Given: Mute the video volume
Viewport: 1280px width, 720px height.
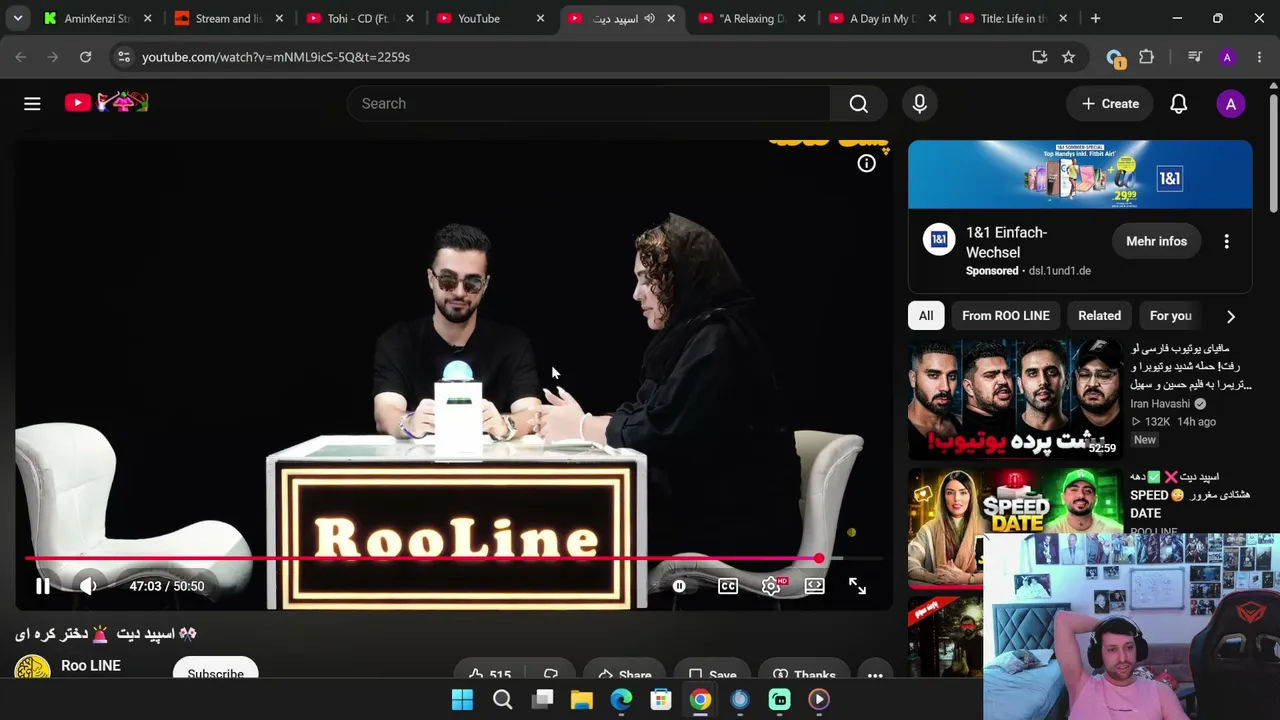Looking at the screenshot, I should point(88,586).
